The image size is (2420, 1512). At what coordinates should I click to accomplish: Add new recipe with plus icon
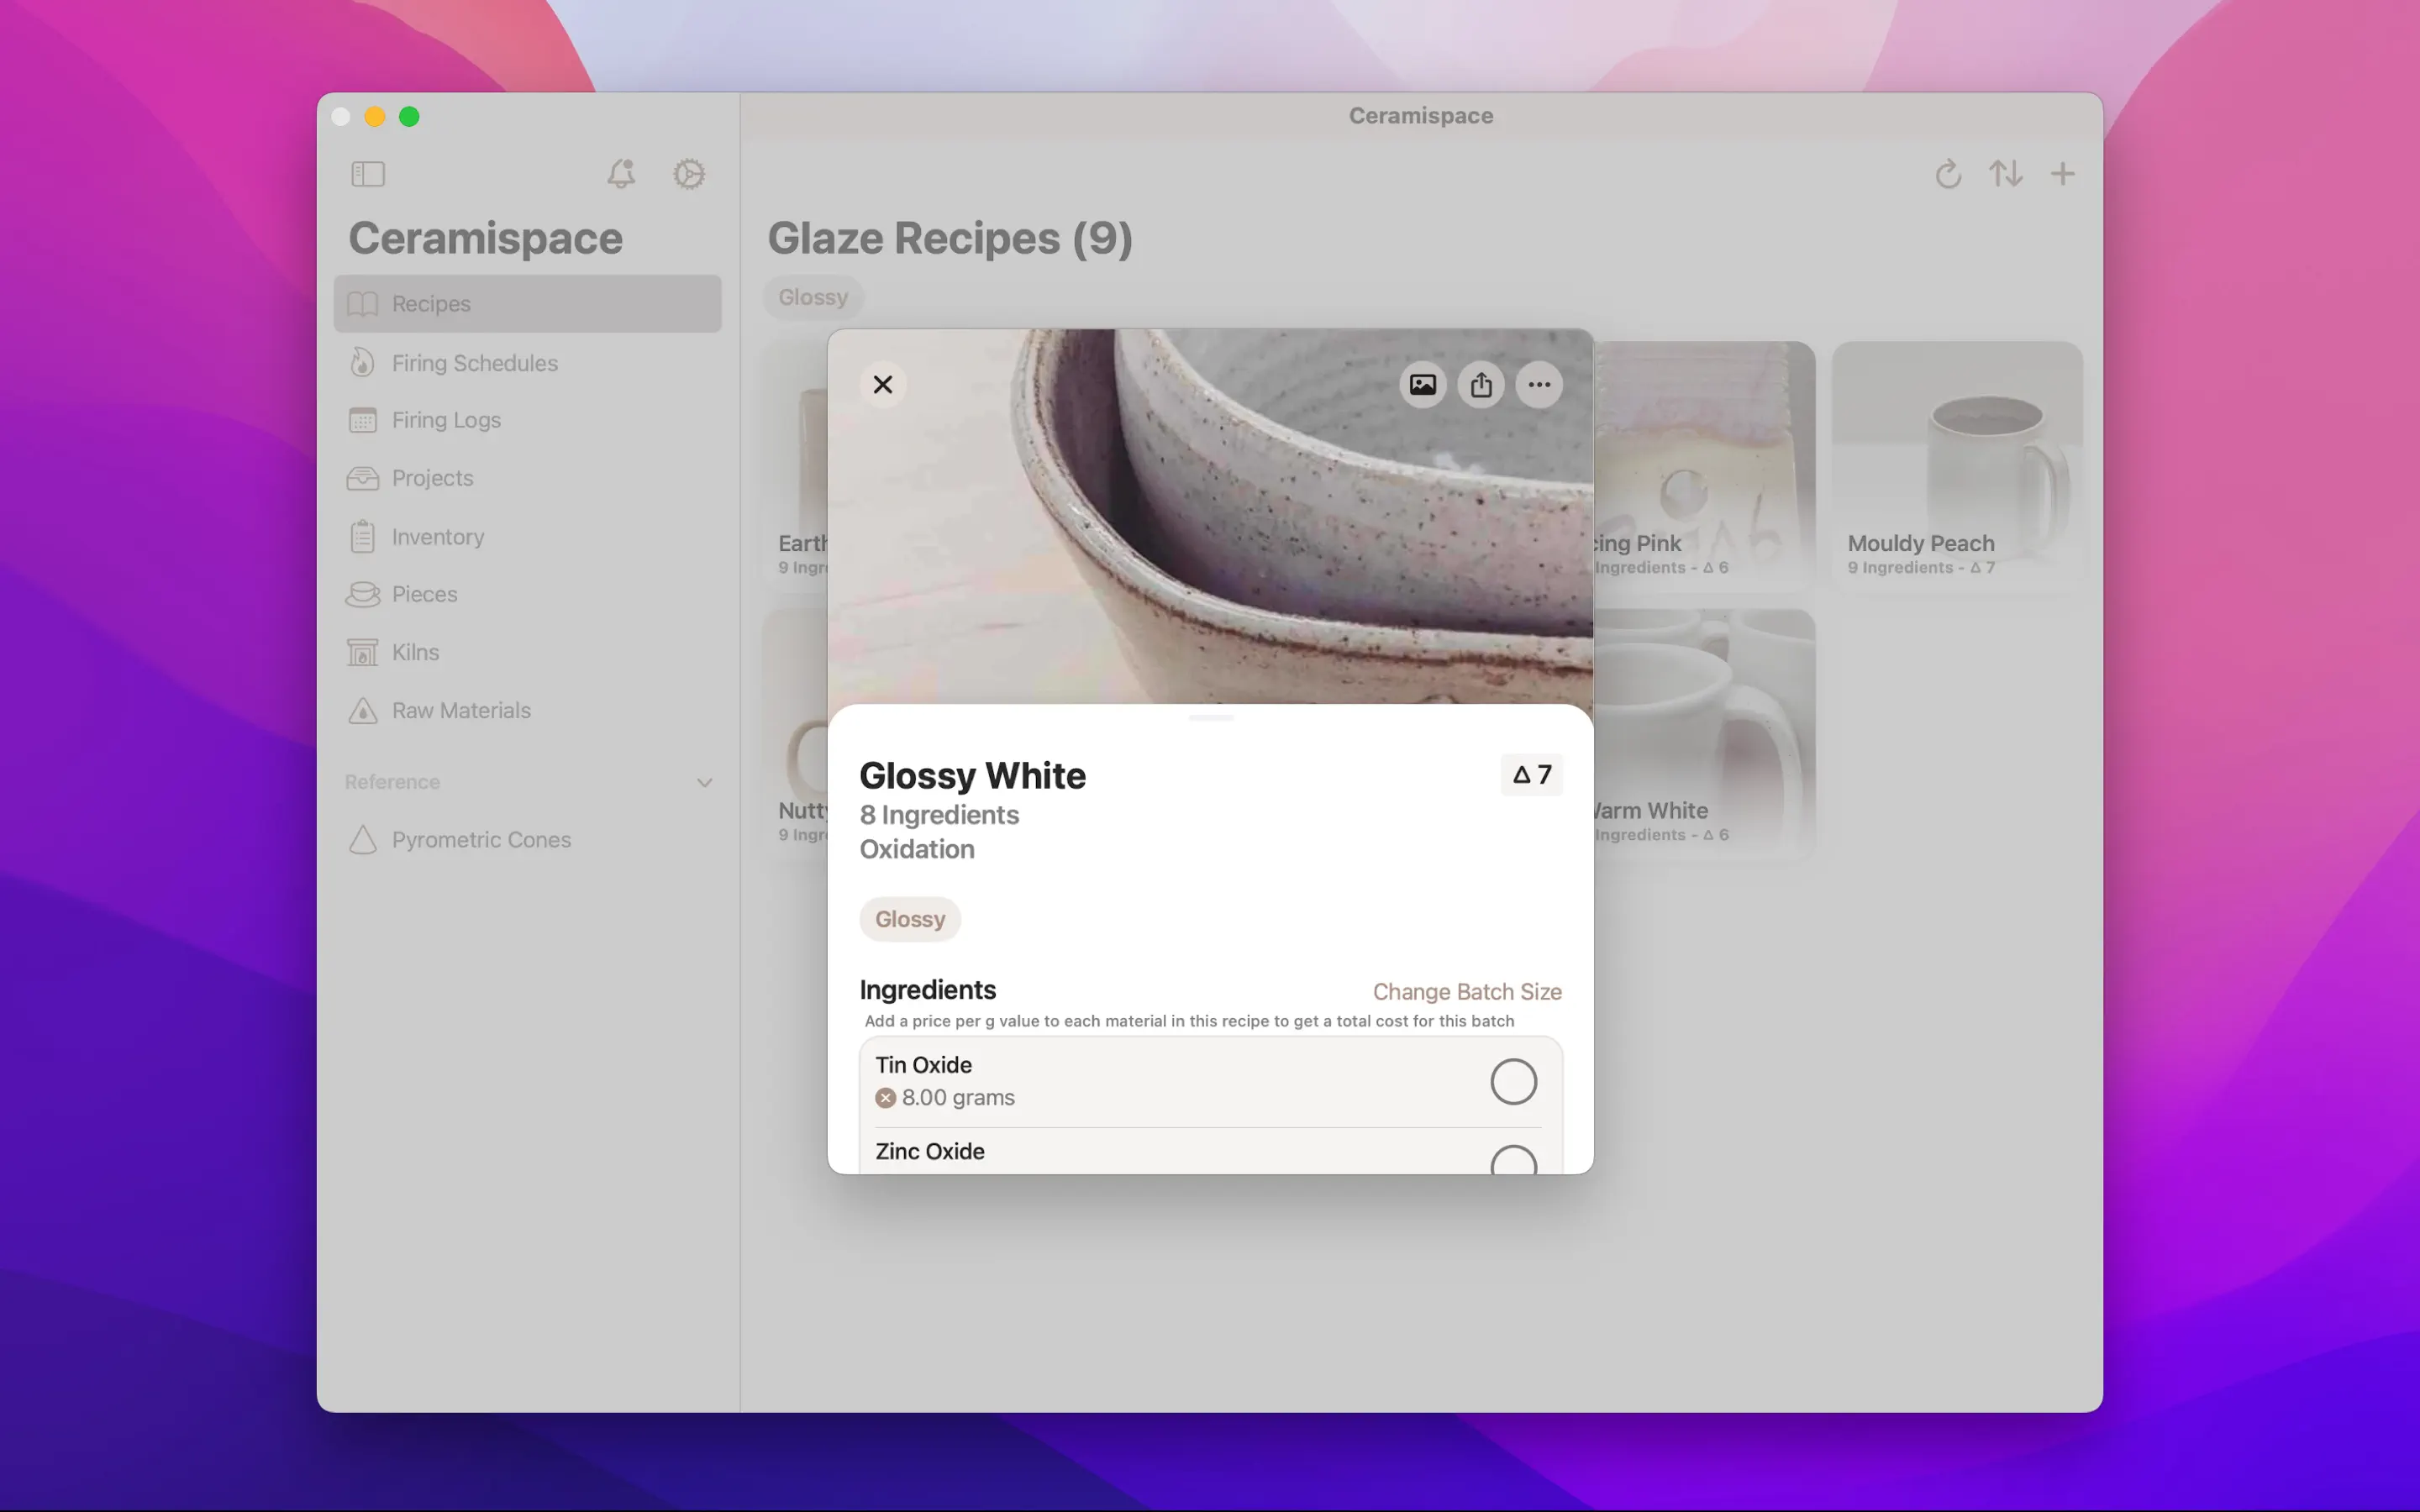[2062, 174]
